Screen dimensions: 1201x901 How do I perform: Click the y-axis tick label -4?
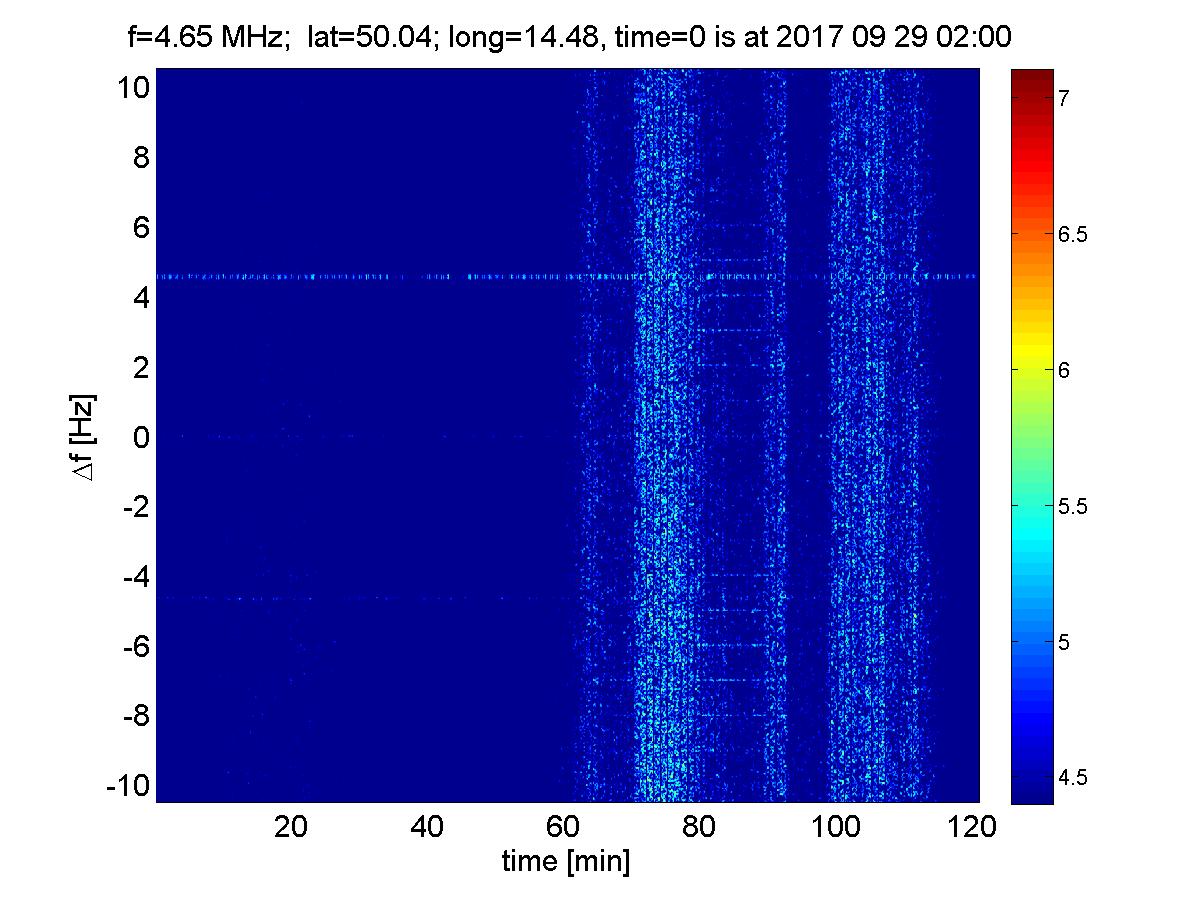(x=133, y=577)
